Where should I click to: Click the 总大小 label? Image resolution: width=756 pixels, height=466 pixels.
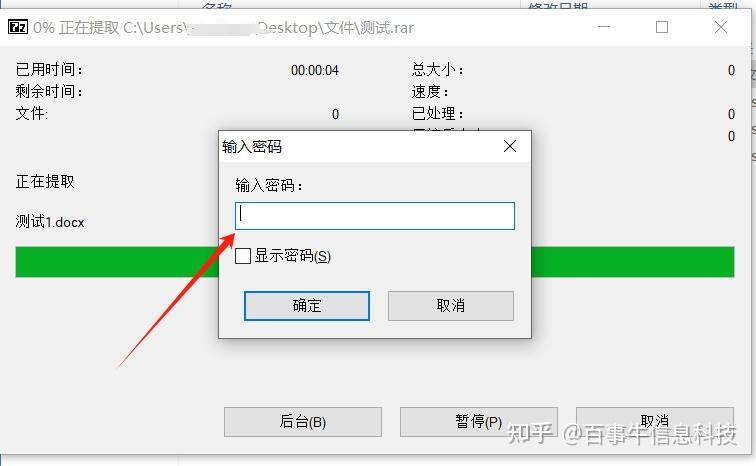[437, 70]
